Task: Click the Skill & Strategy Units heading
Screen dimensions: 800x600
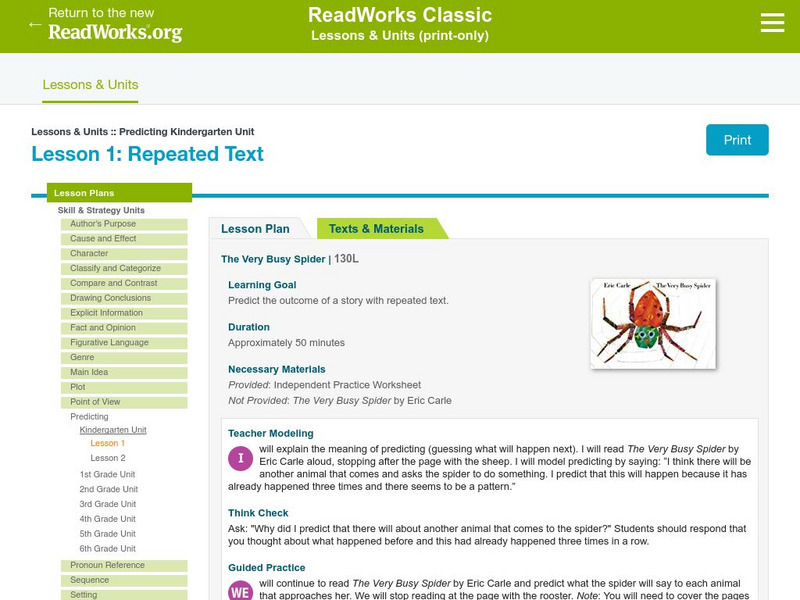Action: (101, 210)
